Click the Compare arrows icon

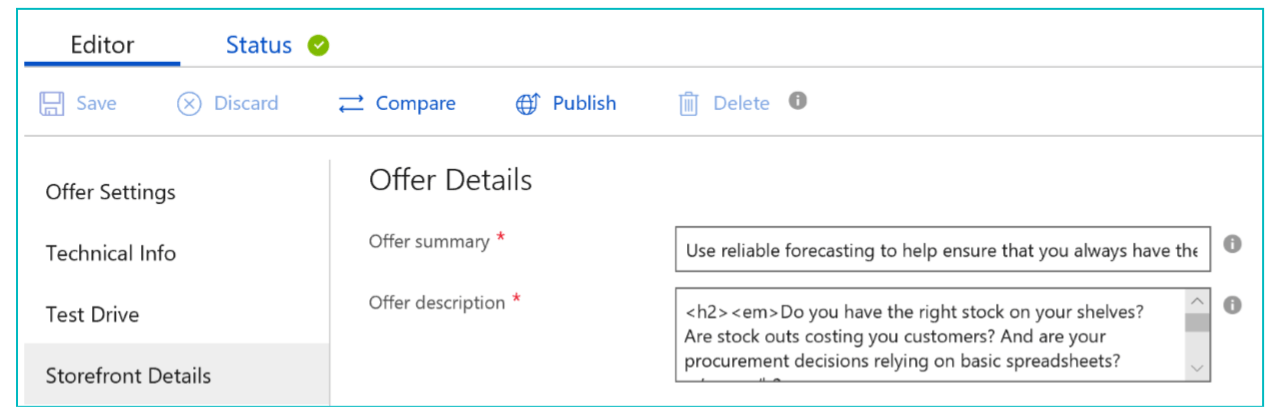pyautogui.click(x=351, y=103)
